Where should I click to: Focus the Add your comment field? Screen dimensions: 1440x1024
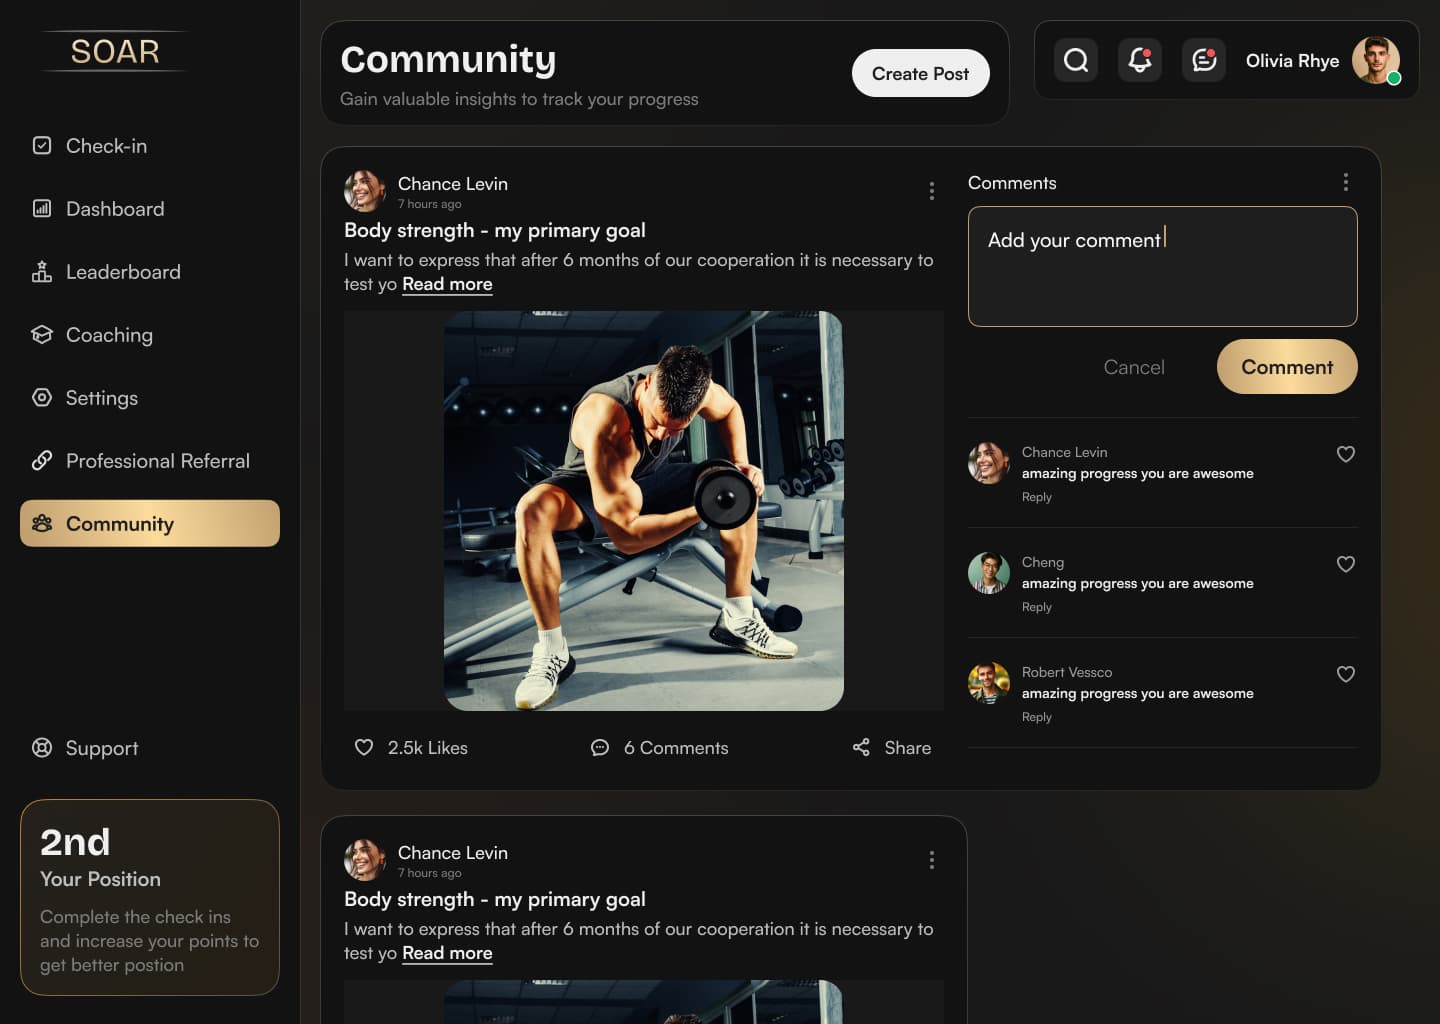coord(1162,266)
